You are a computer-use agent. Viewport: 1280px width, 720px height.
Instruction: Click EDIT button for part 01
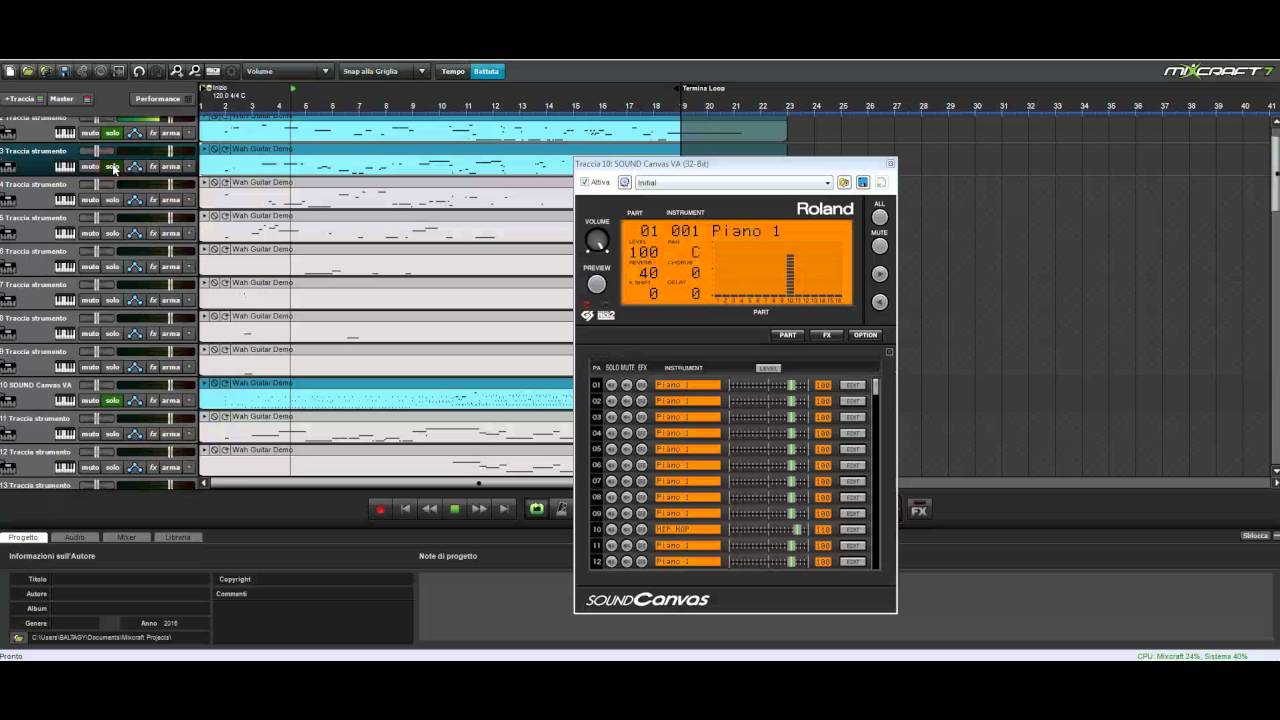pos(853,385)
